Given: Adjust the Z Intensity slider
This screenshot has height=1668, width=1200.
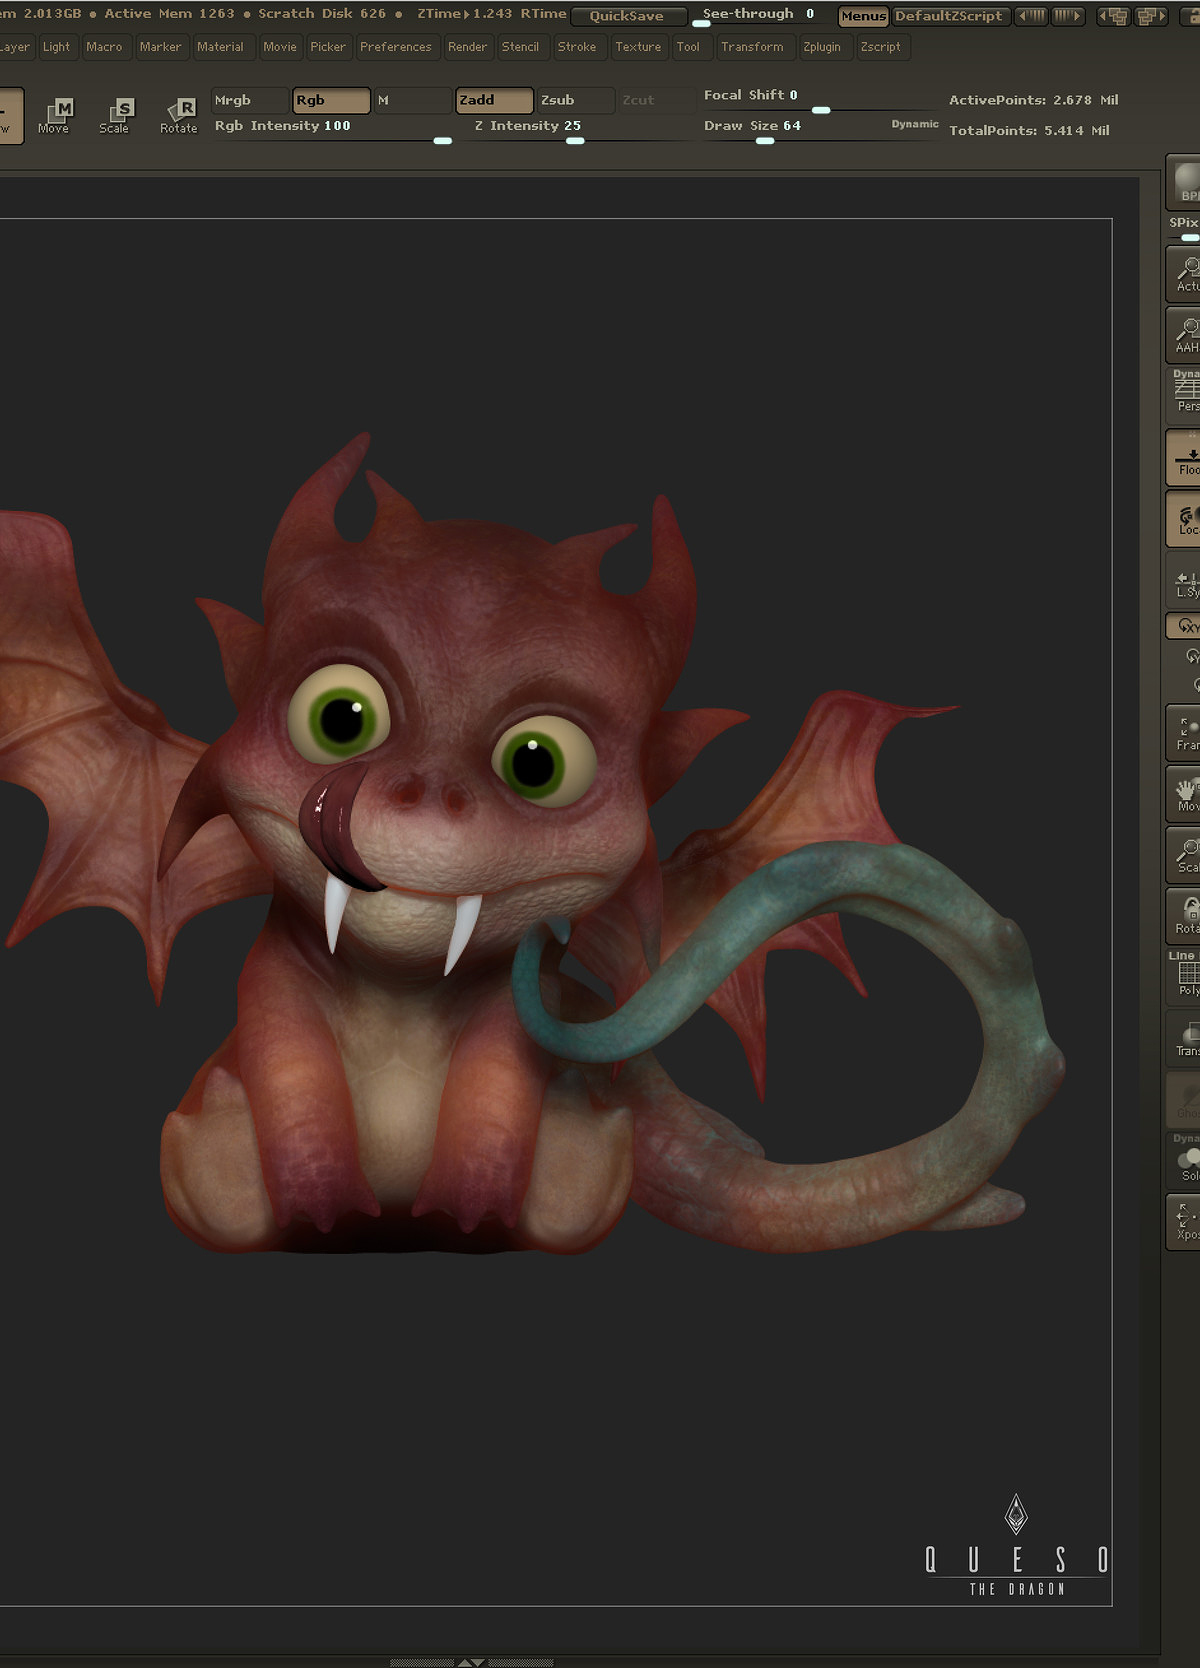Looking at the screenshot, I should (574, 130).
